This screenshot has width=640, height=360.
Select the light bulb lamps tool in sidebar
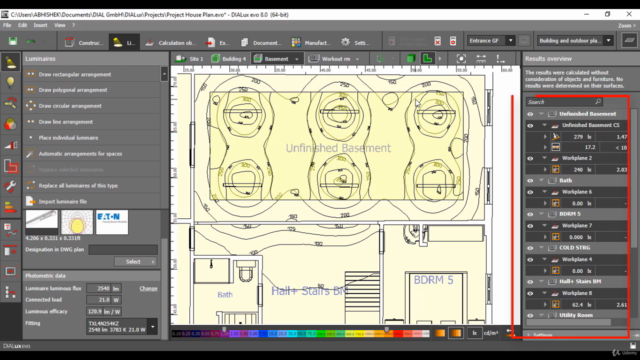[10, 82]
